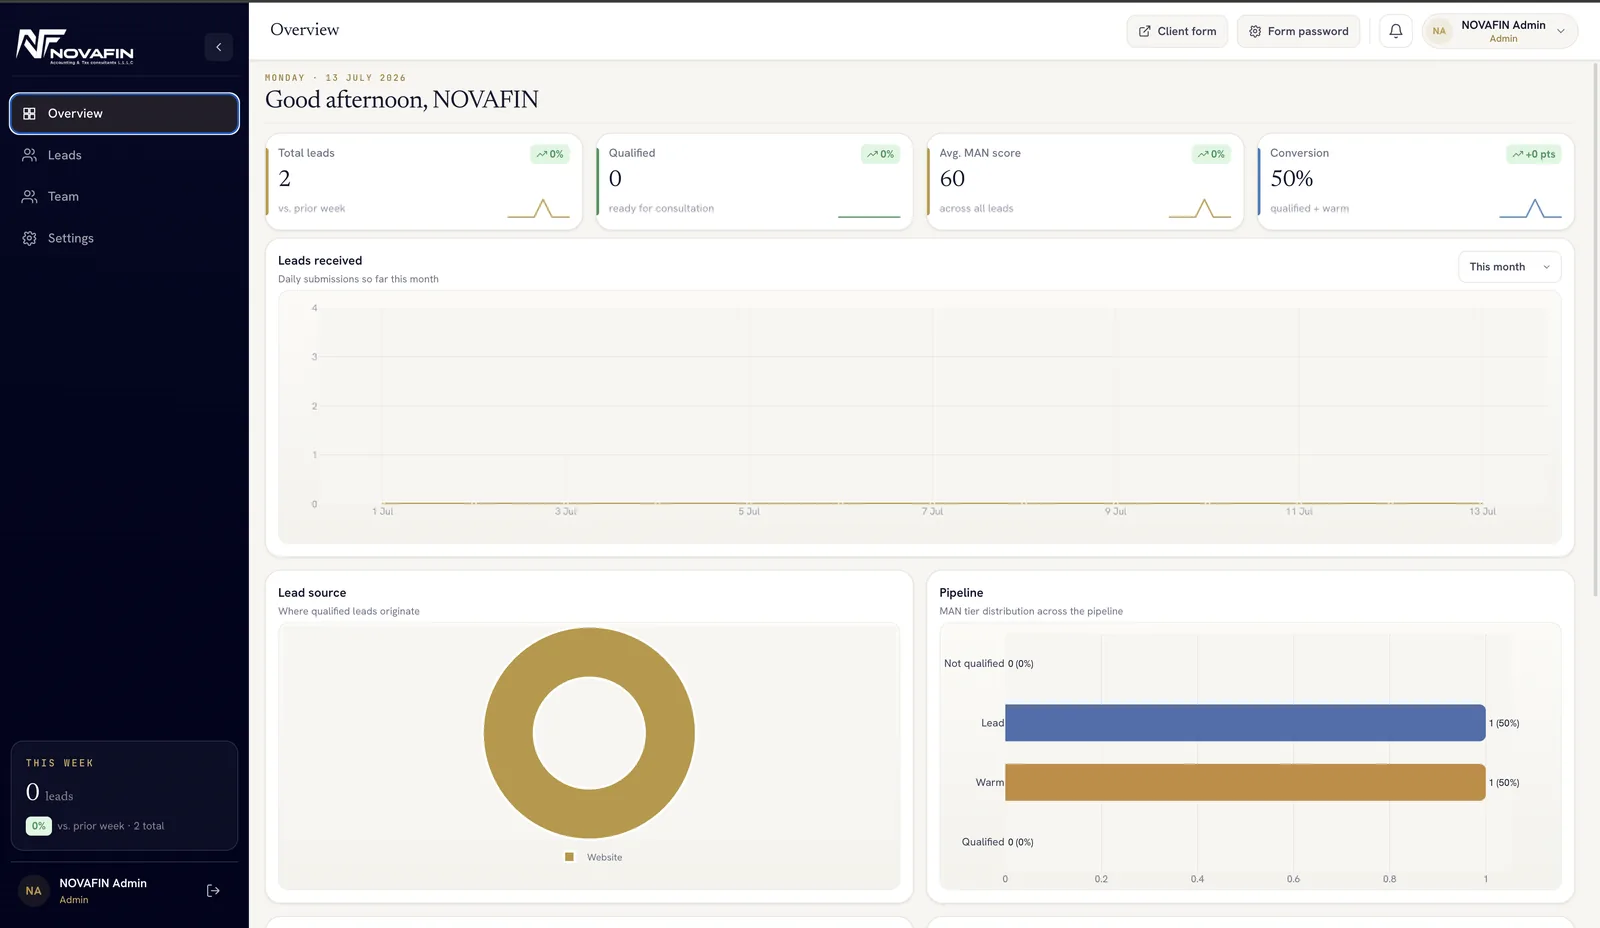Click the Team people icon in sidebar
Screen dimensions: 1600x928
pos(30,196)
